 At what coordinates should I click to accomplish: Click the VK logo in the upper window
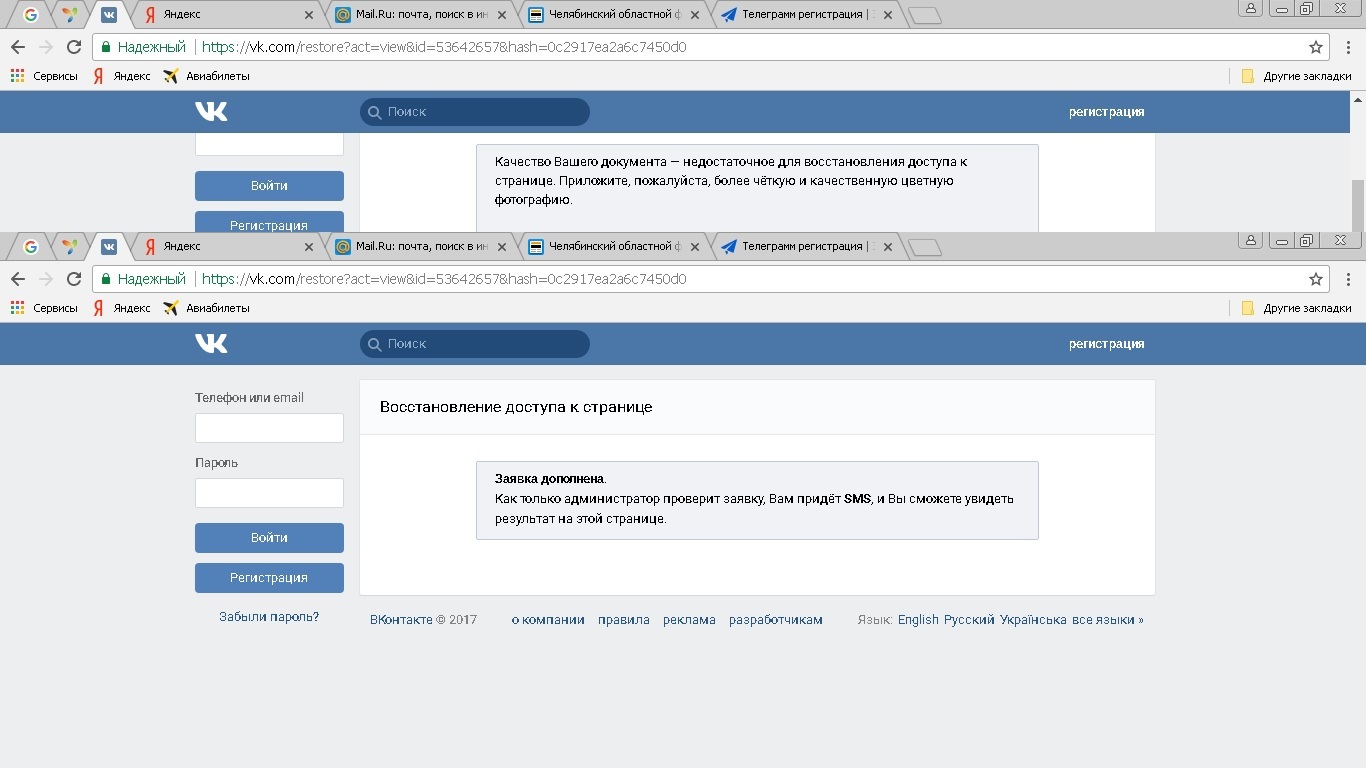point(211,111)
